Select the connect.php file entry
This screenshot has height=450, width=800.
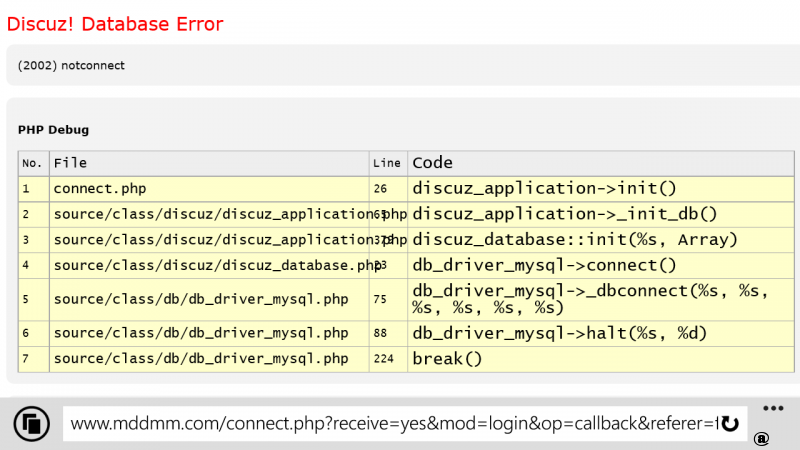point(100,188)
